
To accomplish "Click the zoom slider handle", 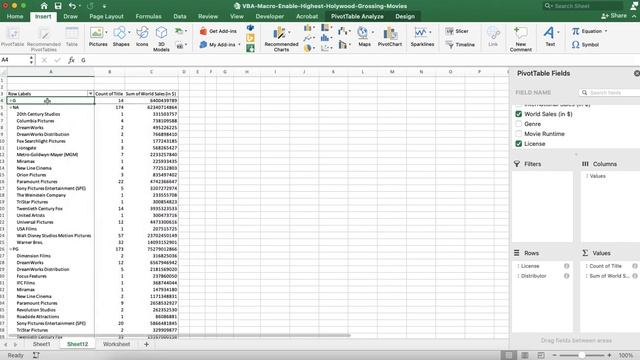I will click(x=582, y=356).
